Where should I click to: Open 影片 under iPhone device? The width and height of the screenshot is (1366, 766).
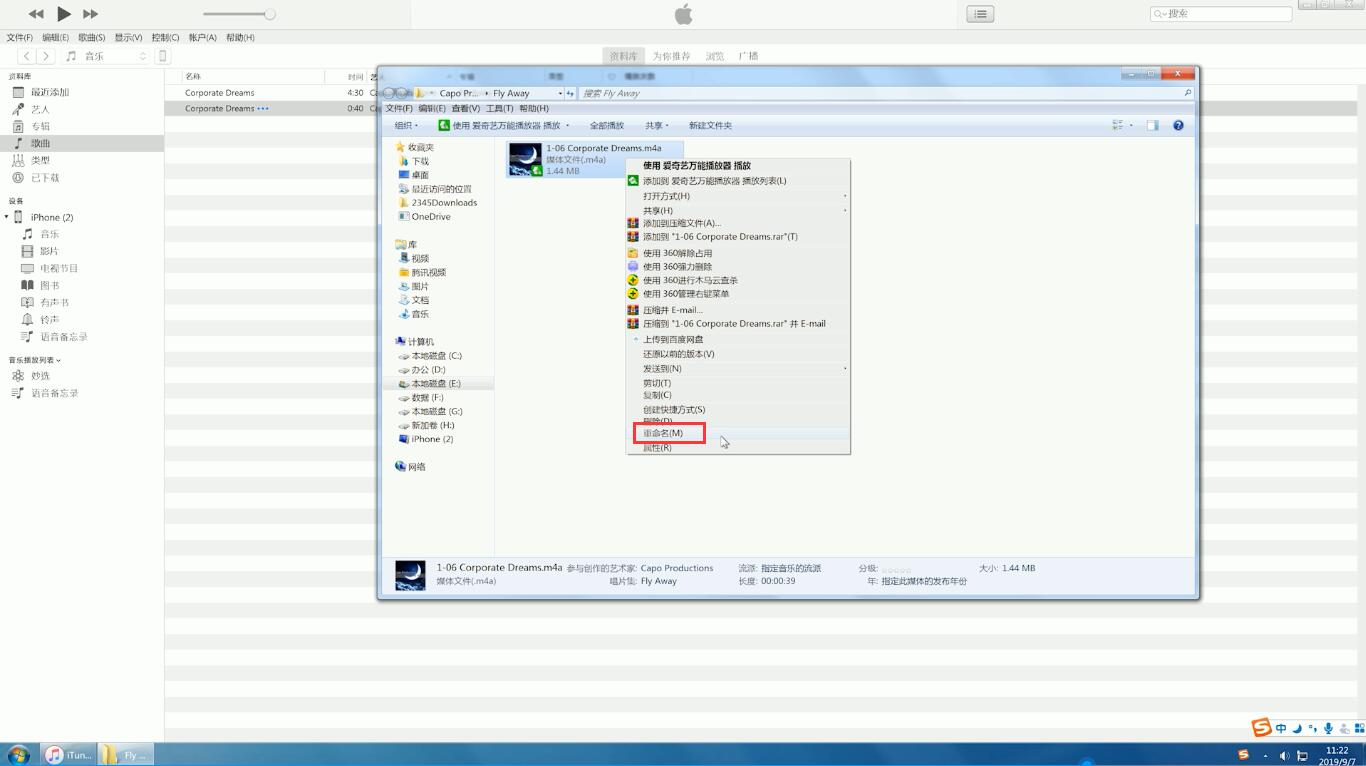[49, 251]
